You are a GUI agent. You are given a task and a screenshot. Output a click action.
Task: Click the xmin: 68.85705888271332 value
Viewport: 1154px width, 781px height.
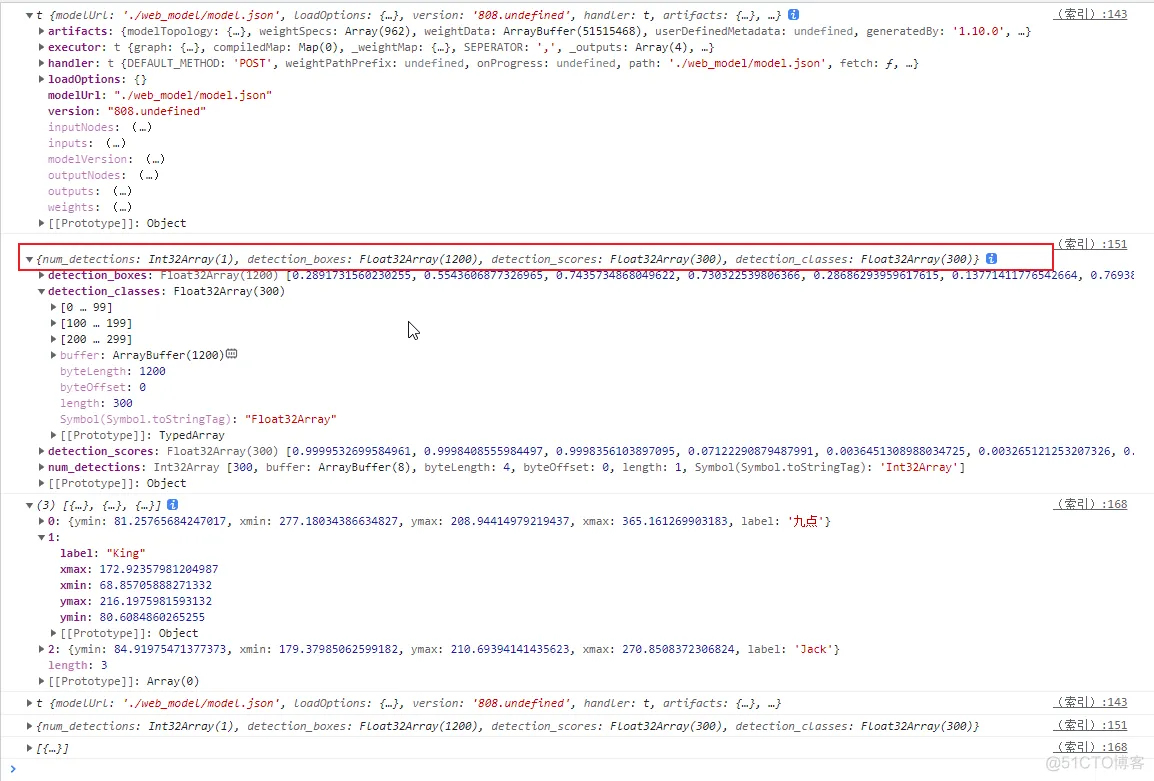[x=155, y=585]
